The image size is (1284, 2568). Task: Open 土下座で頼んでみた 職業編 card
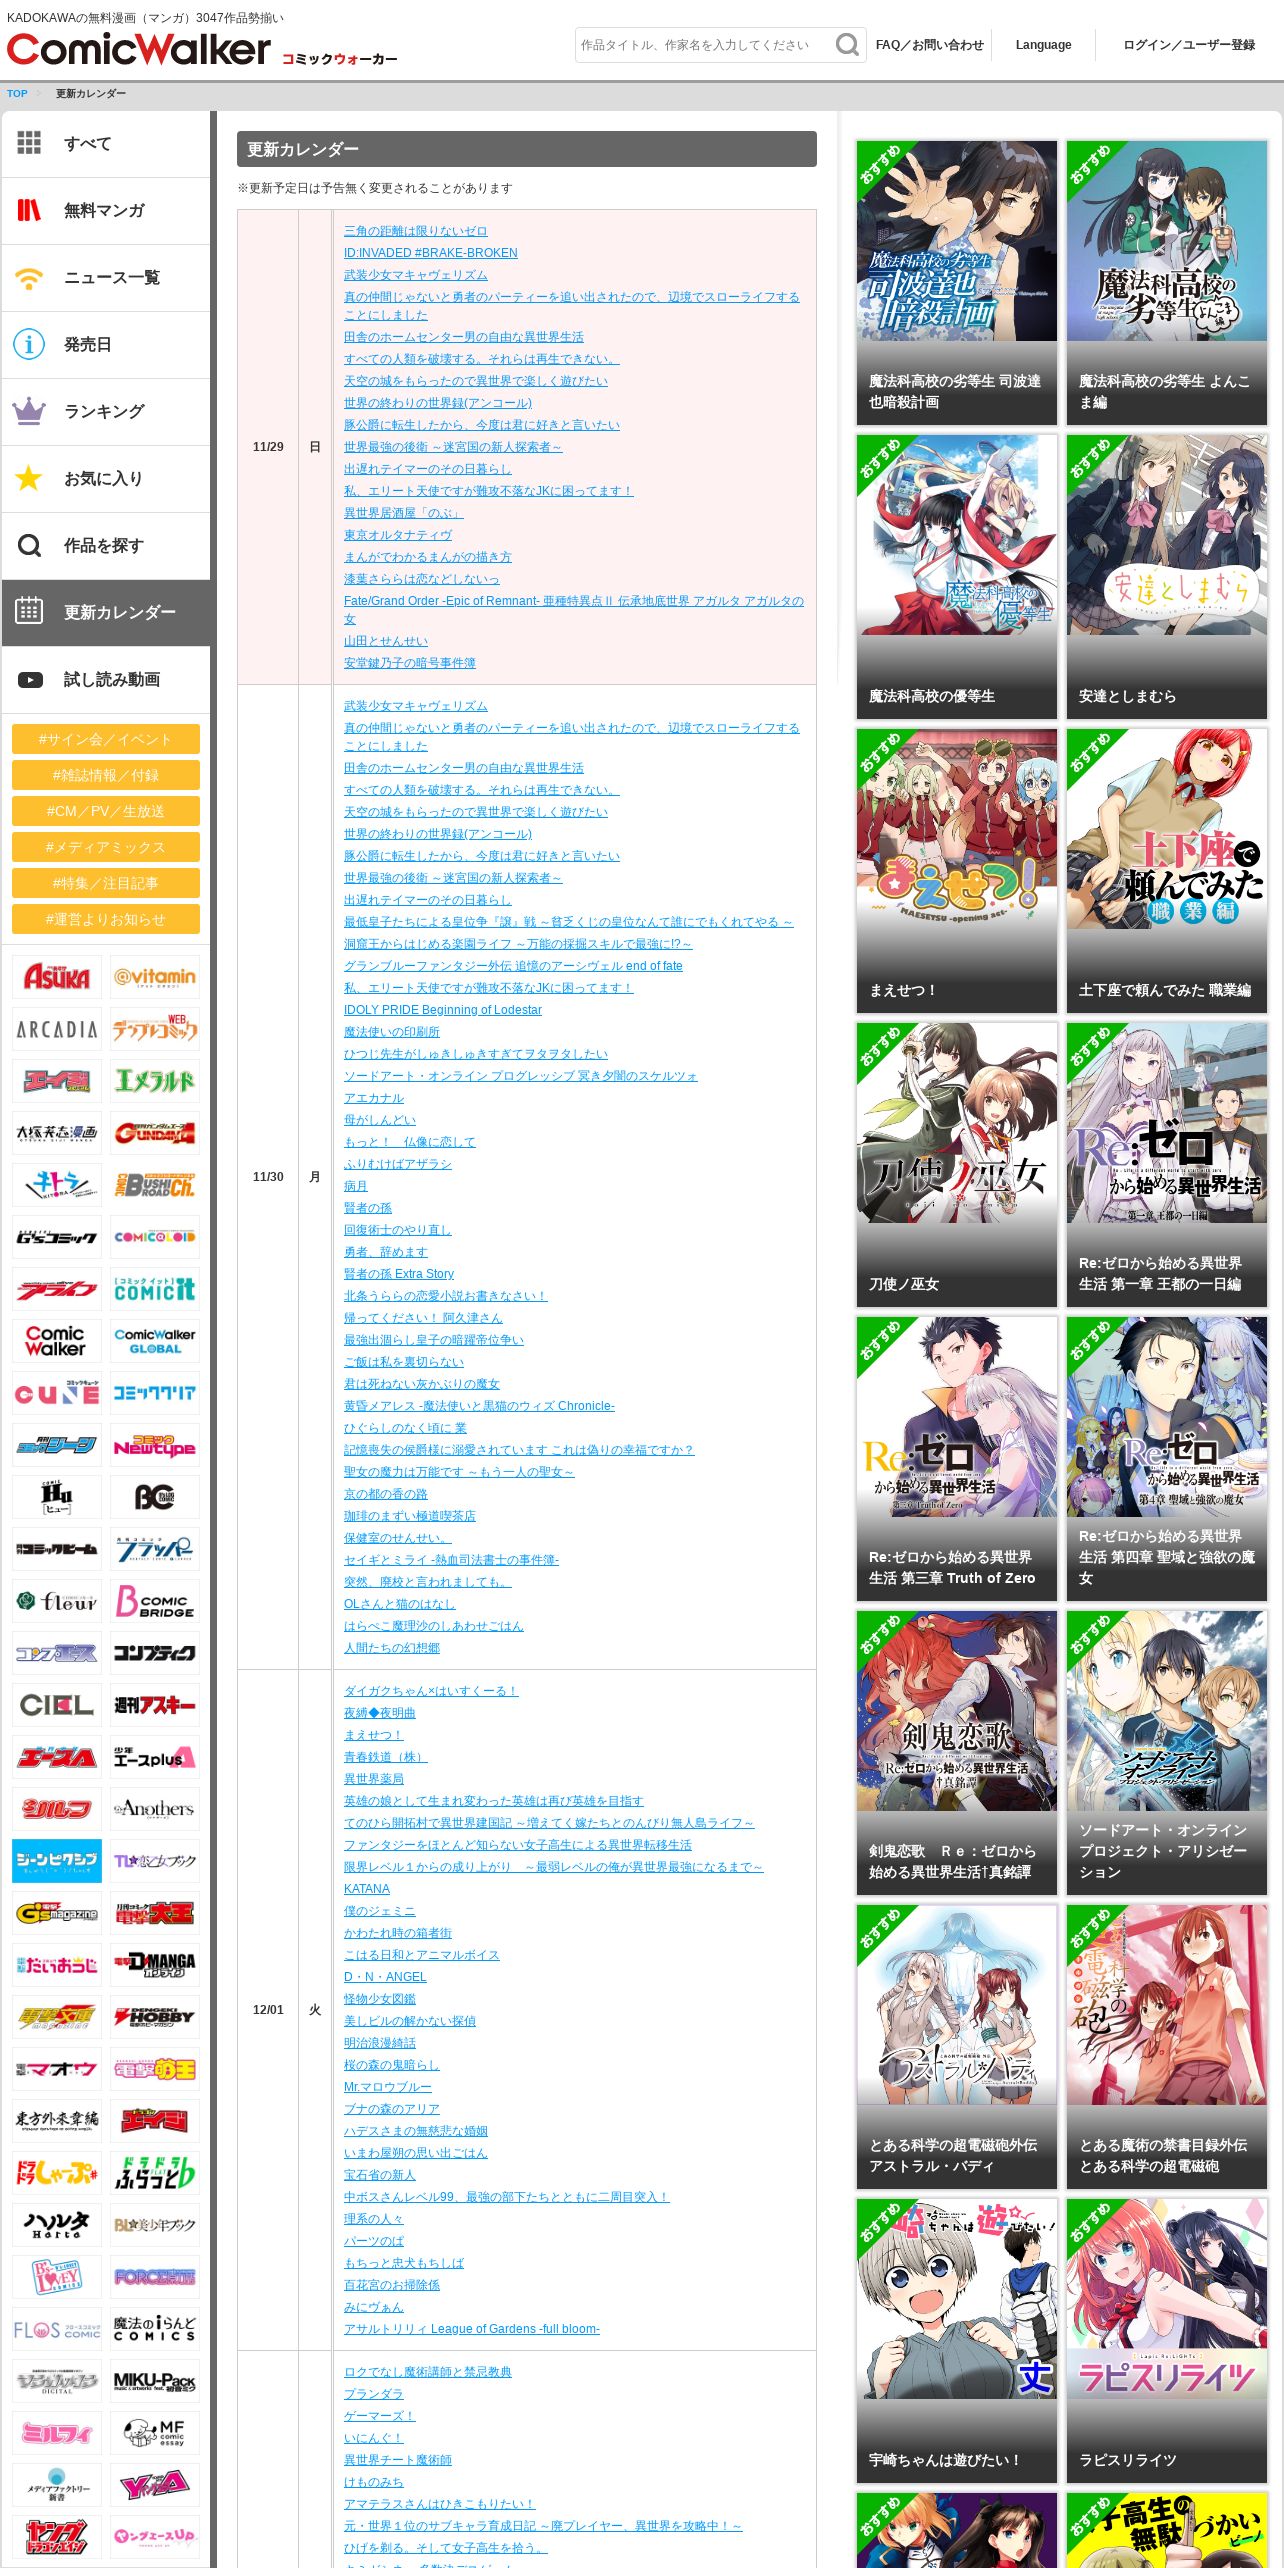click(1166, 871)
